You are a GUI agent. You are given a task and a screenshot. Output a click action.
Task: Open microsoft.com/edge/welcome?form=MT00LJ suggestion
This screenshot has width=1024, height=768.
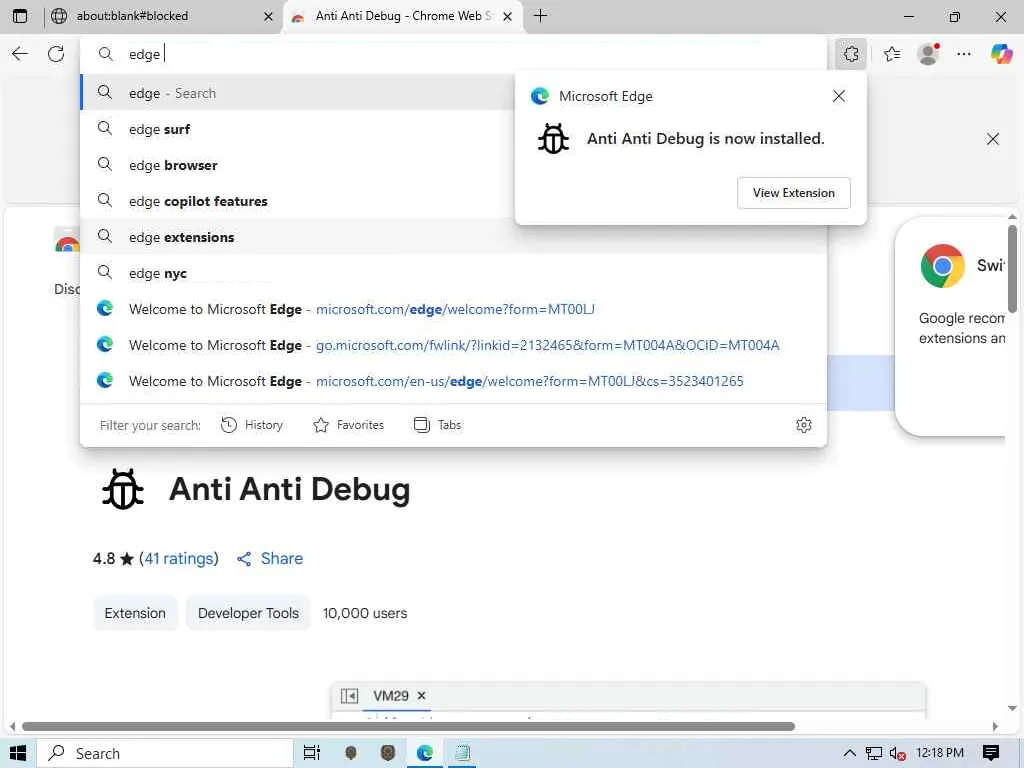pyautogui.click(x=453, y=308)
